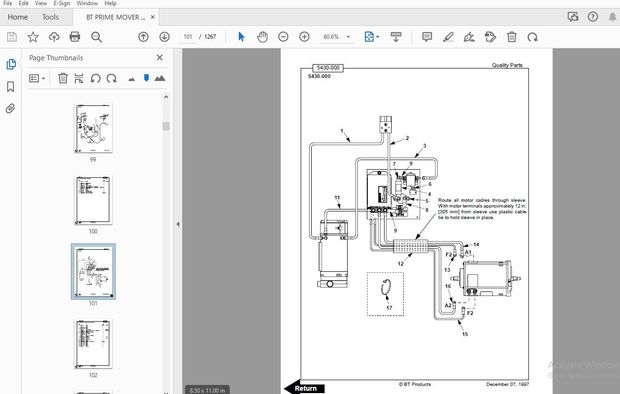
Task: Open notifications bell icon
Action: click(x=613, y=17)
